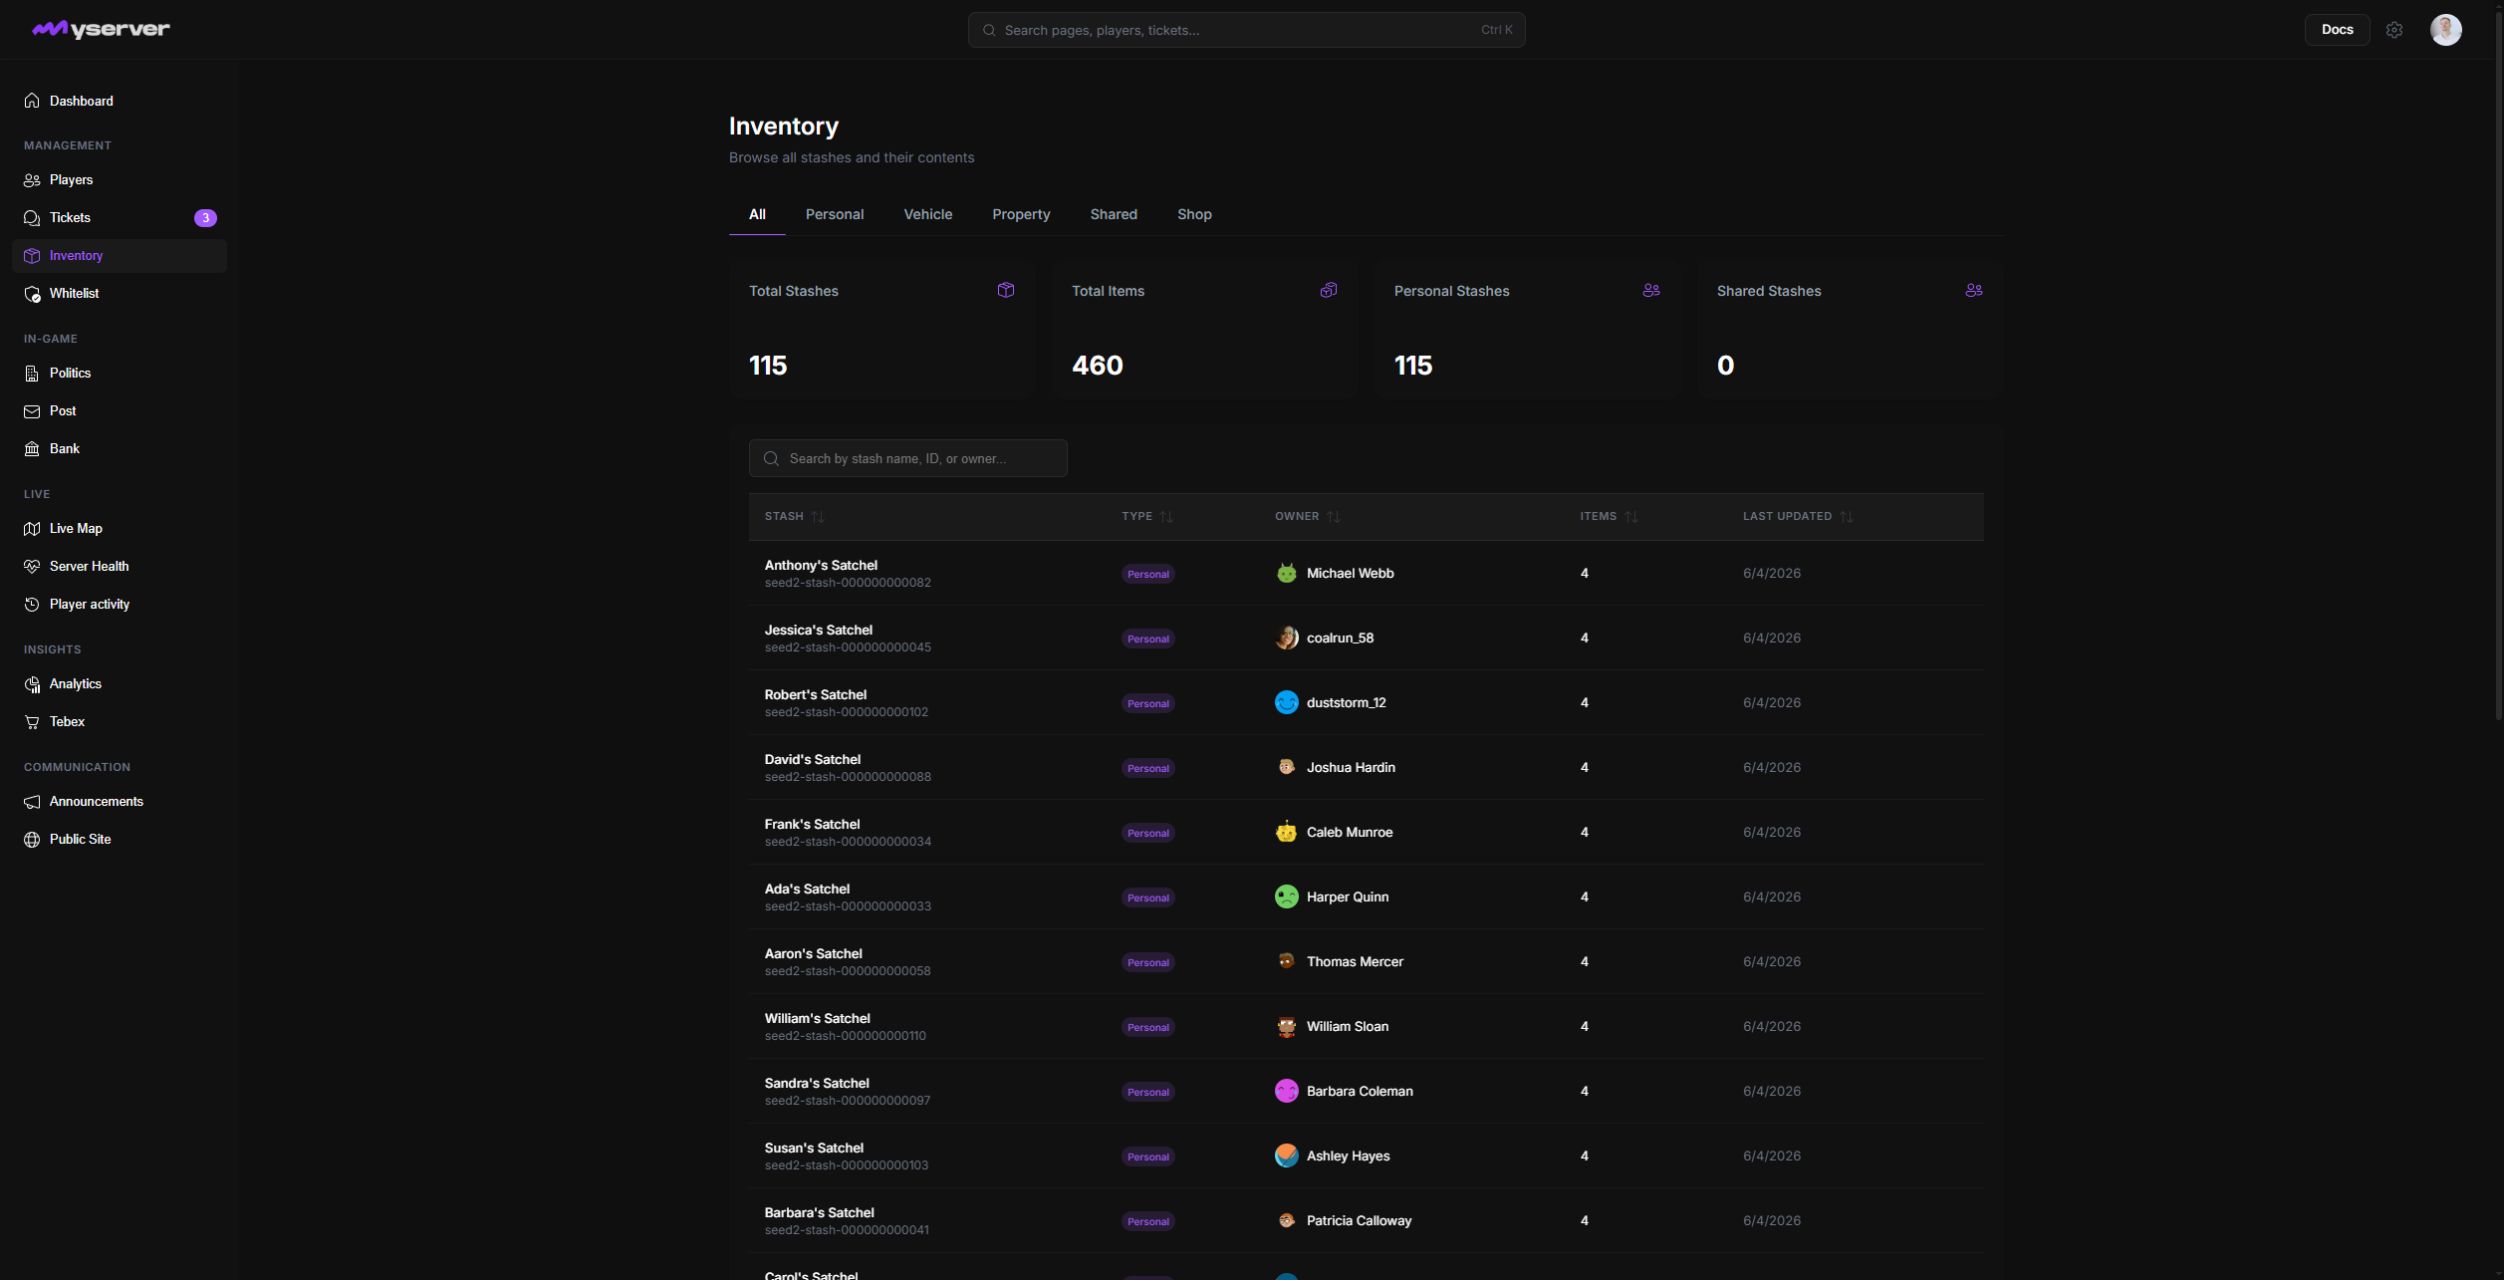This screenshot has height=1280, width=2504.
Task: Click the Tickets badge showing 3
Action: (205, 218)
